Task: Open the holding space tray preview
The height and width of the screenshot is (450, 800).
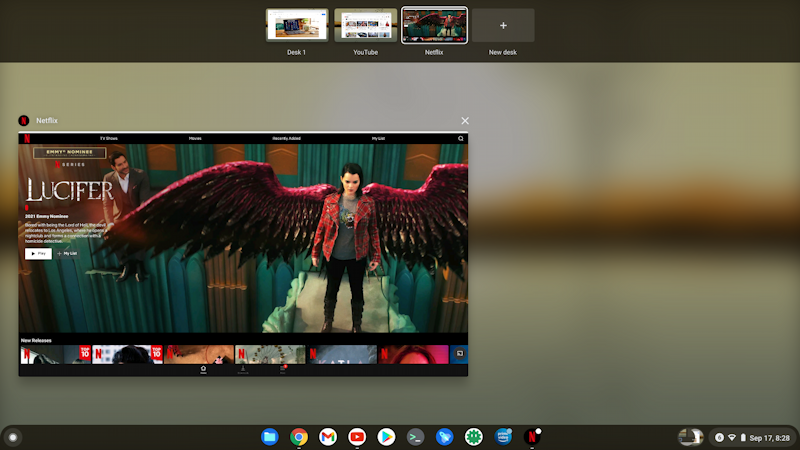Action: click(x=691, y=437)
